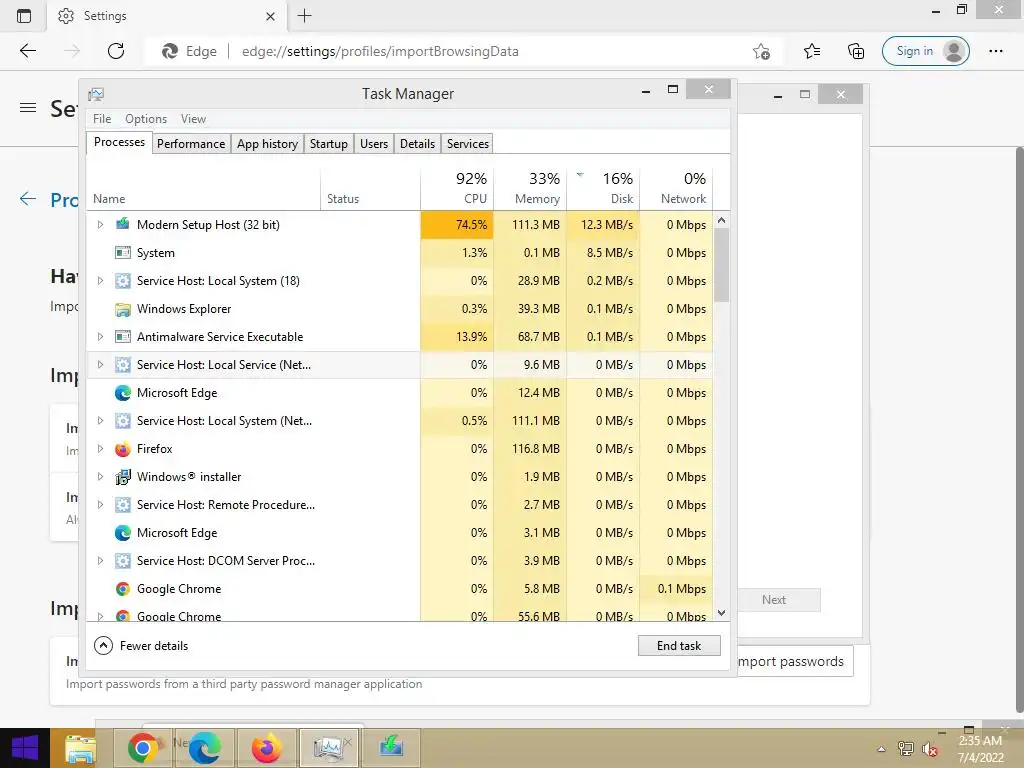Open File Explorer from the taskbar

[x=81, y=748]
